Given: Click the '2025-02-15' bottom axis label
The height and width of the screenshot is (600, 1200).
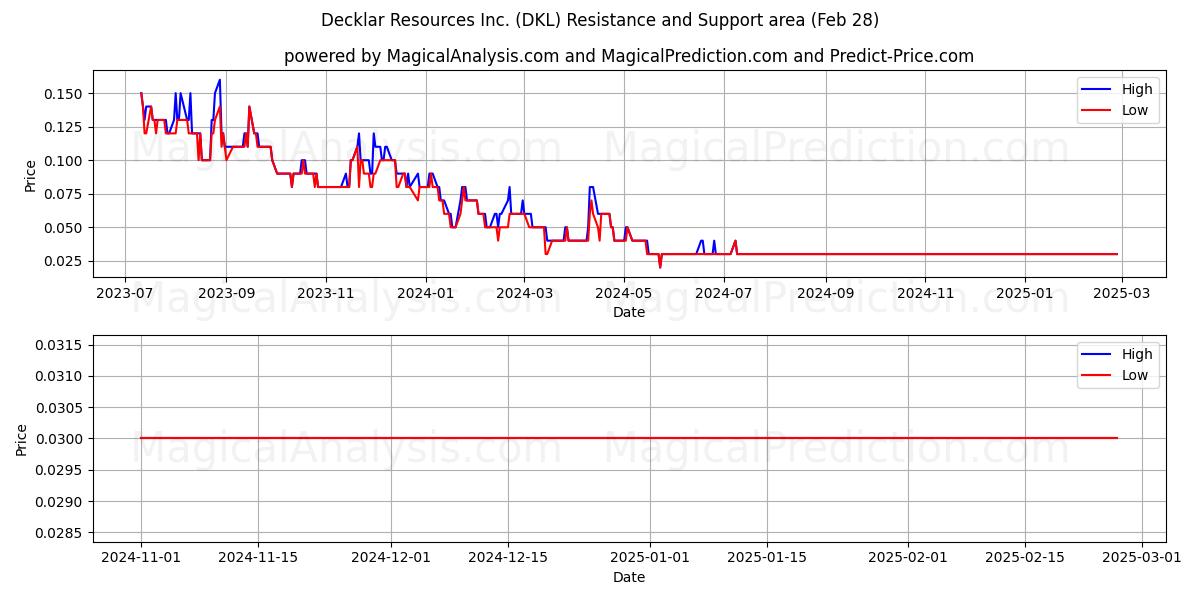Looking at the screenshot, I should pyautogui.click(x=1026, y=559).
